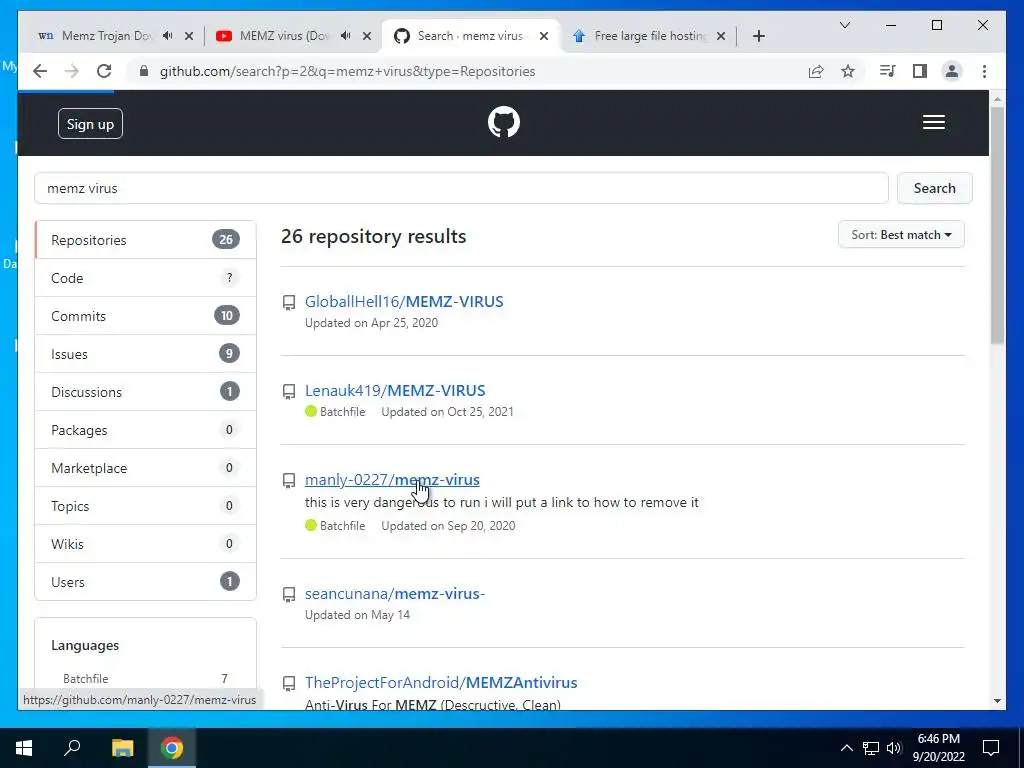Click the scrollbar down arrow
This screenshot has height=768, width=1024.
click(x=997, y=701)
